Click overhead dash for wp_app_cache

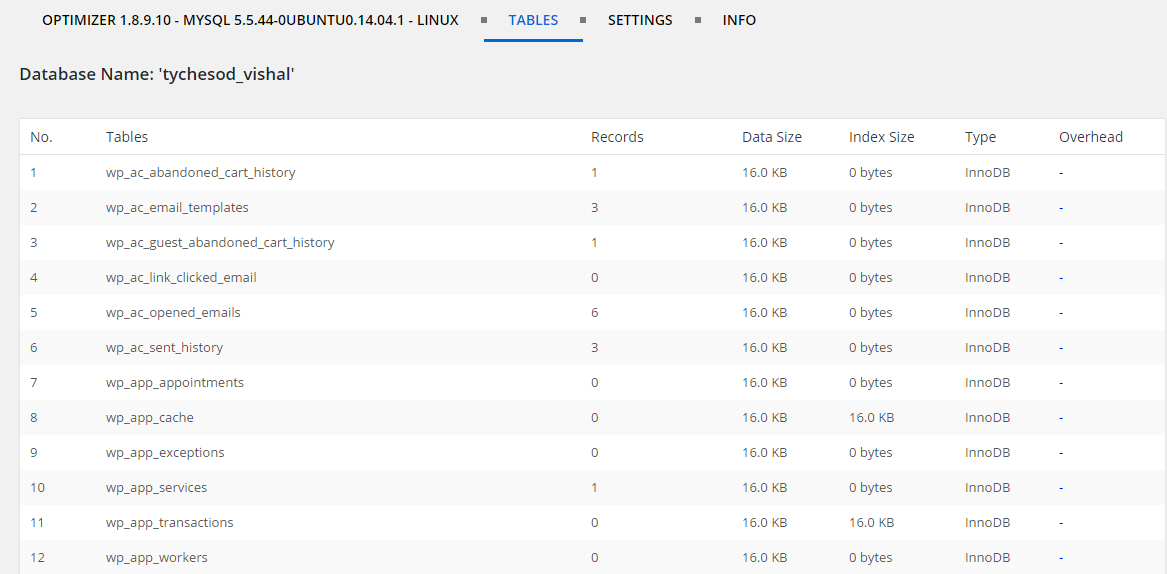pos(1061,418)
